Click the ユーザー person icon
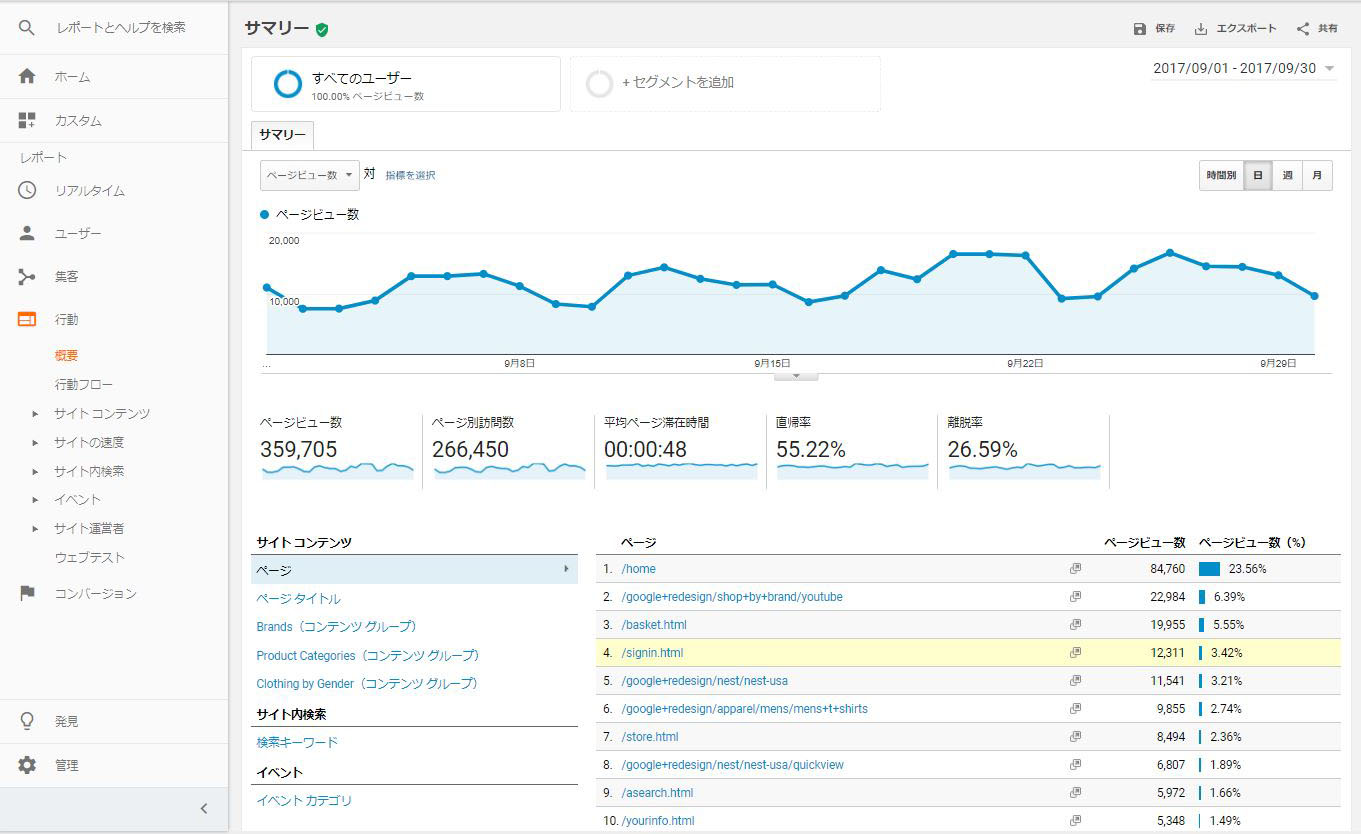The image size is (1361, 834). click(x=27, y=233)
